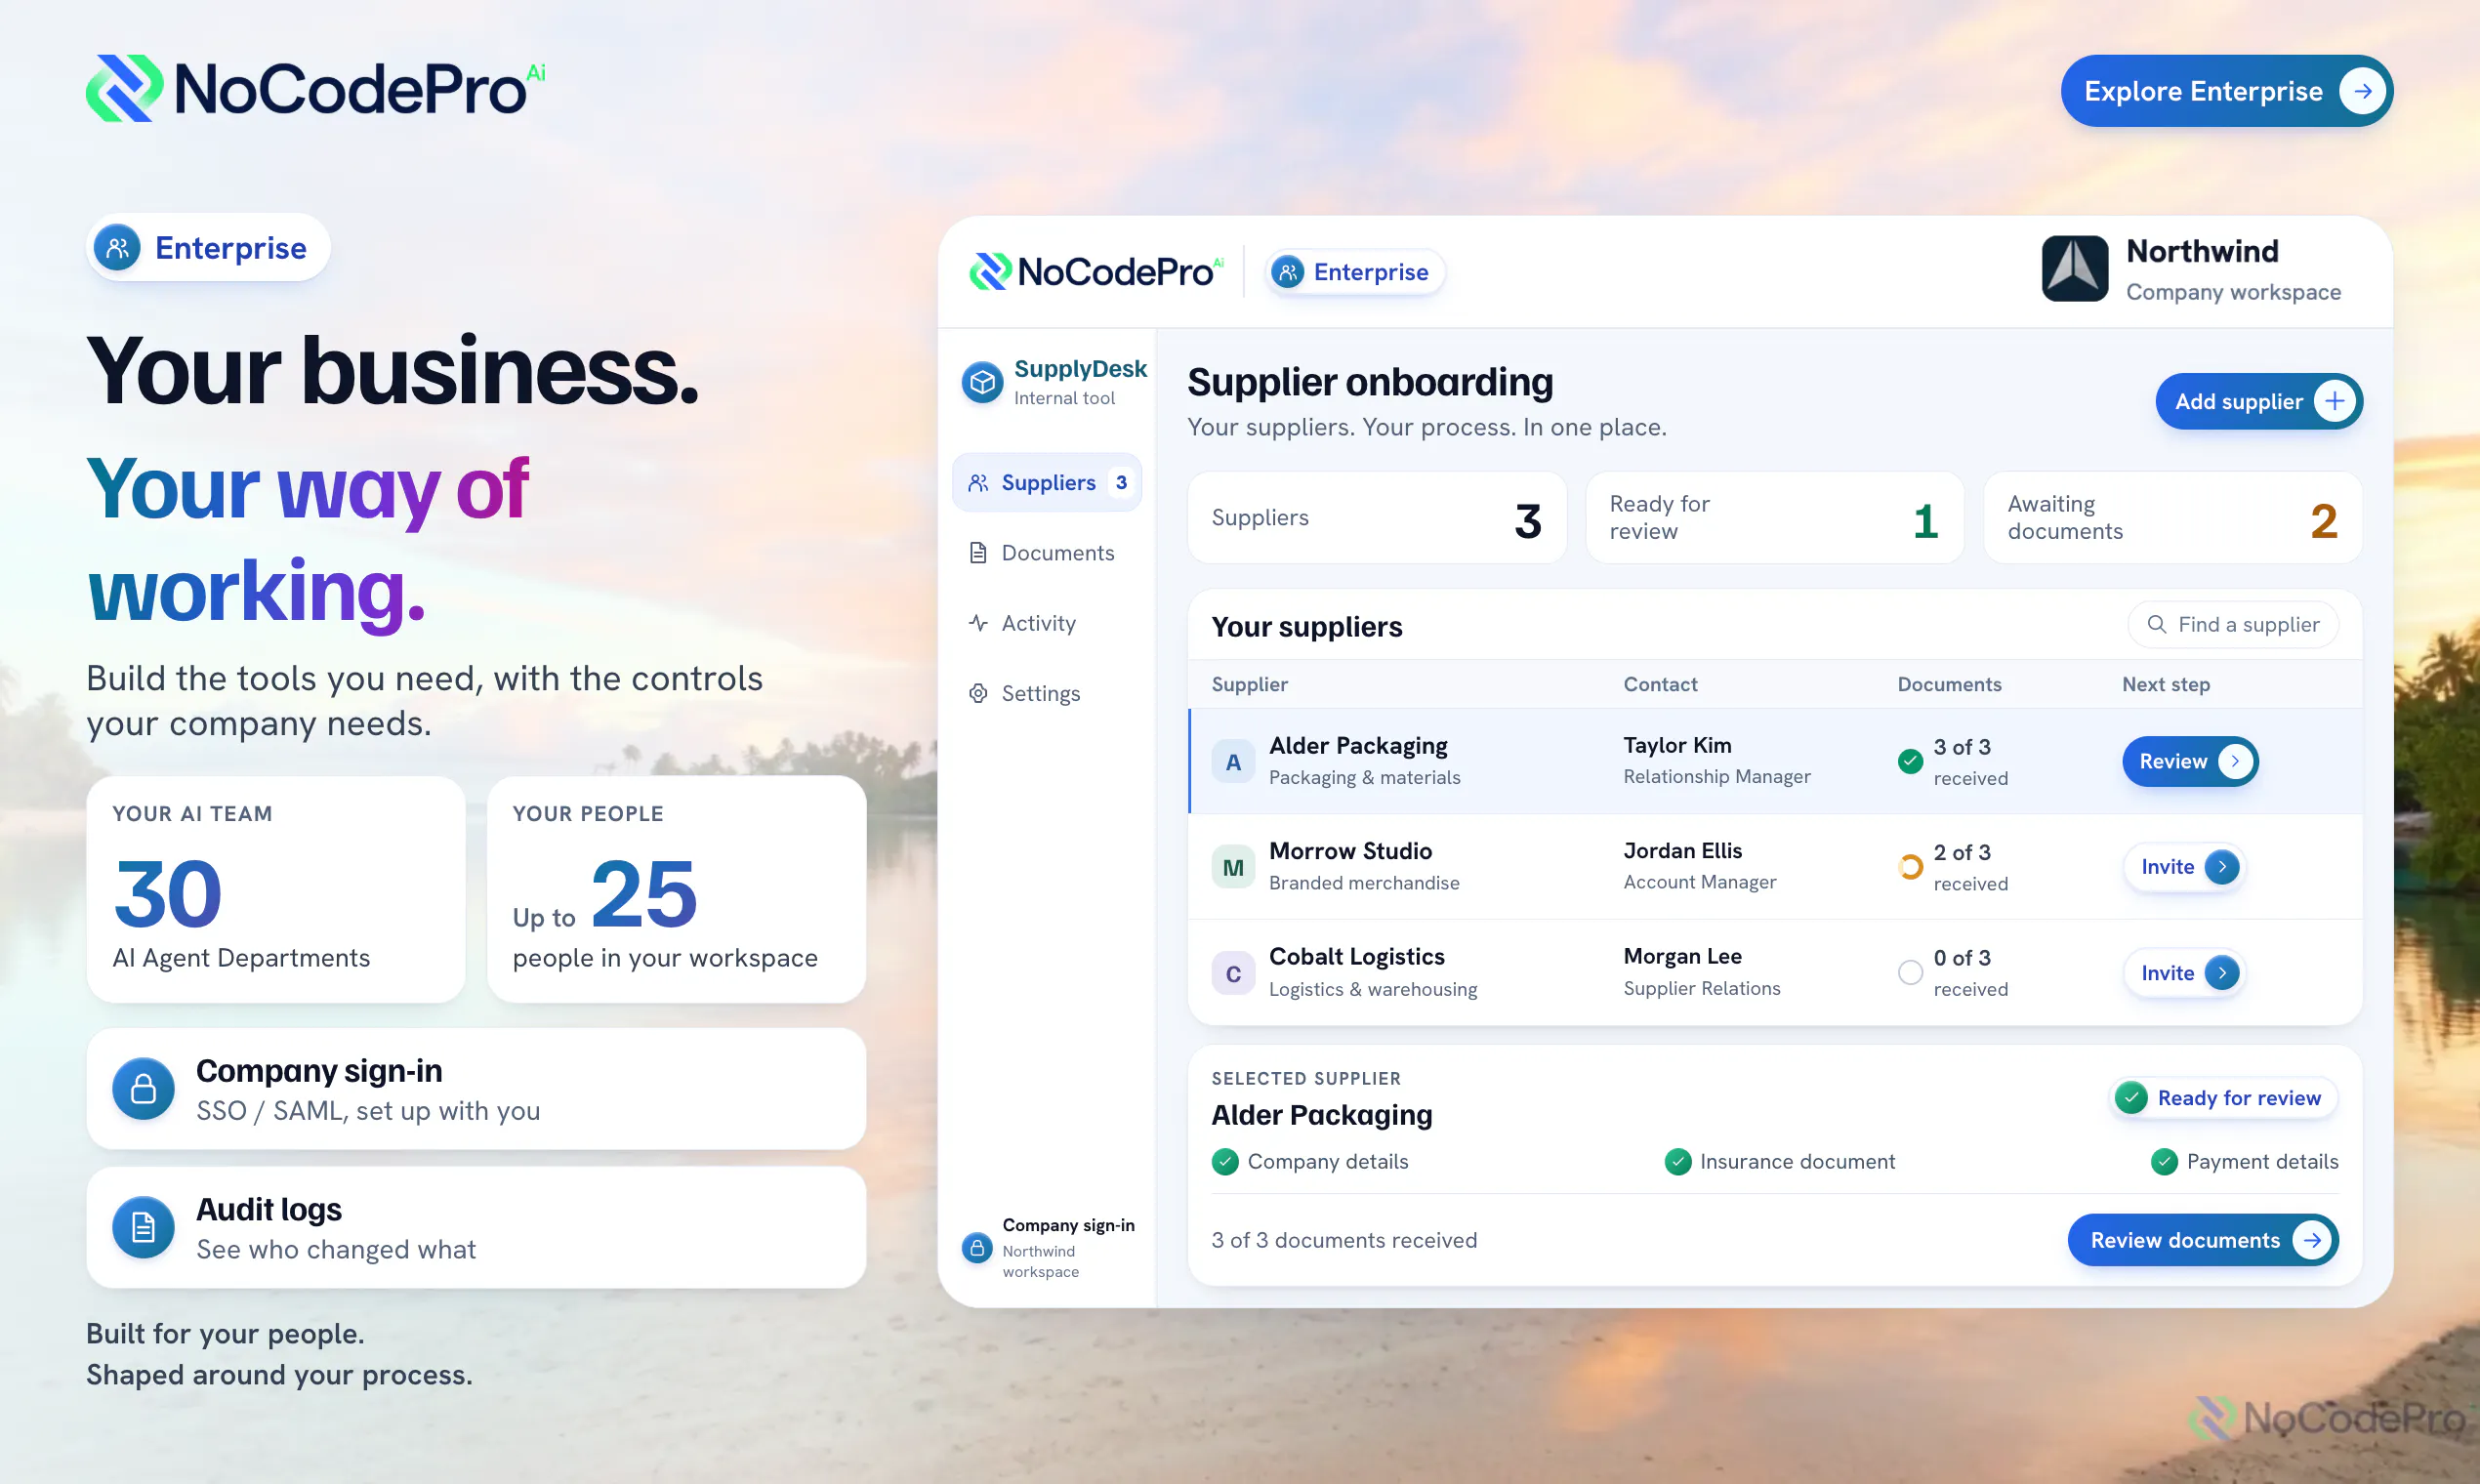Screen dimensions: 2480x1484
Task: Click the Suppliers count card
Action: pyautogui.click(x=1376, y=518)
